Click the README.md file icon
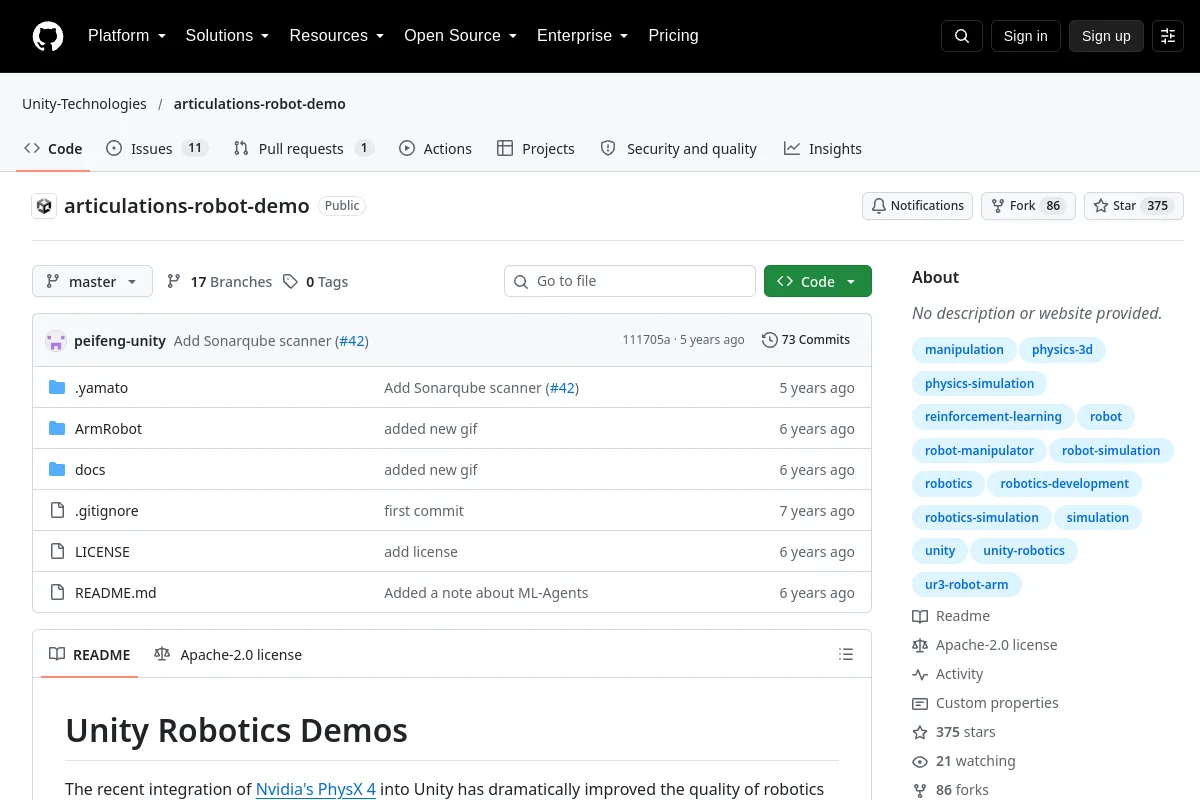This screenshot has width=1200, height=800. [x=57, y=592]
